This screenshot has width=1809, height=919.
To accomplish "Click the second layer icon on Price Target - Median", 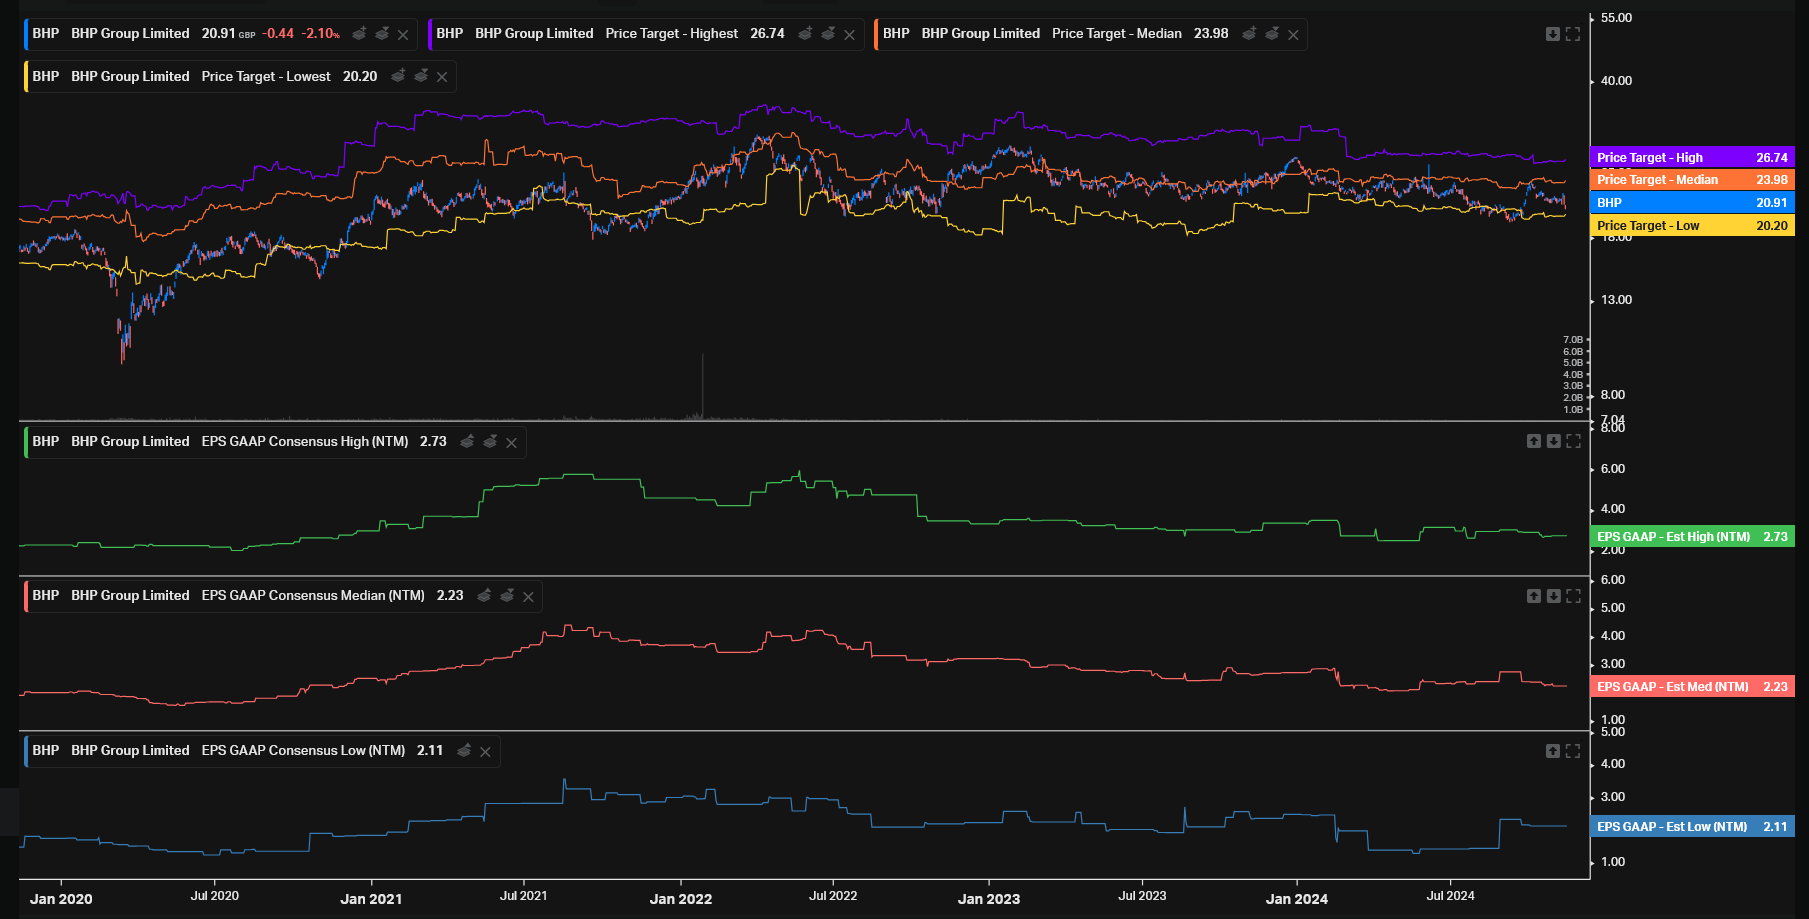I will (1272, 34).
